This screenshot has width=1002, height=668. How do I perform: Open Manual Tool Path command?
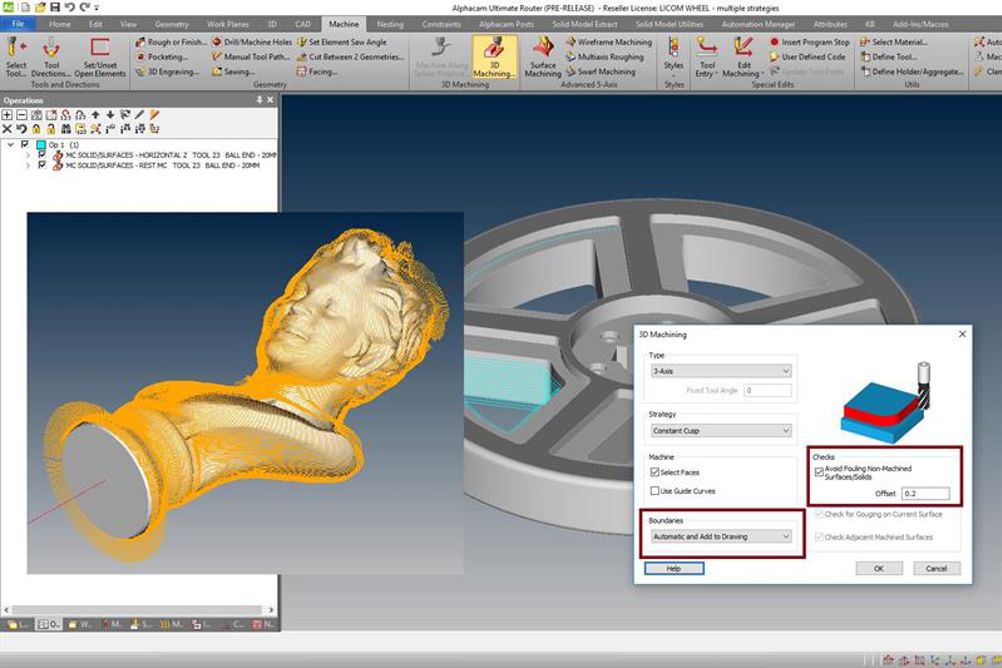click(x=250, y=57)
